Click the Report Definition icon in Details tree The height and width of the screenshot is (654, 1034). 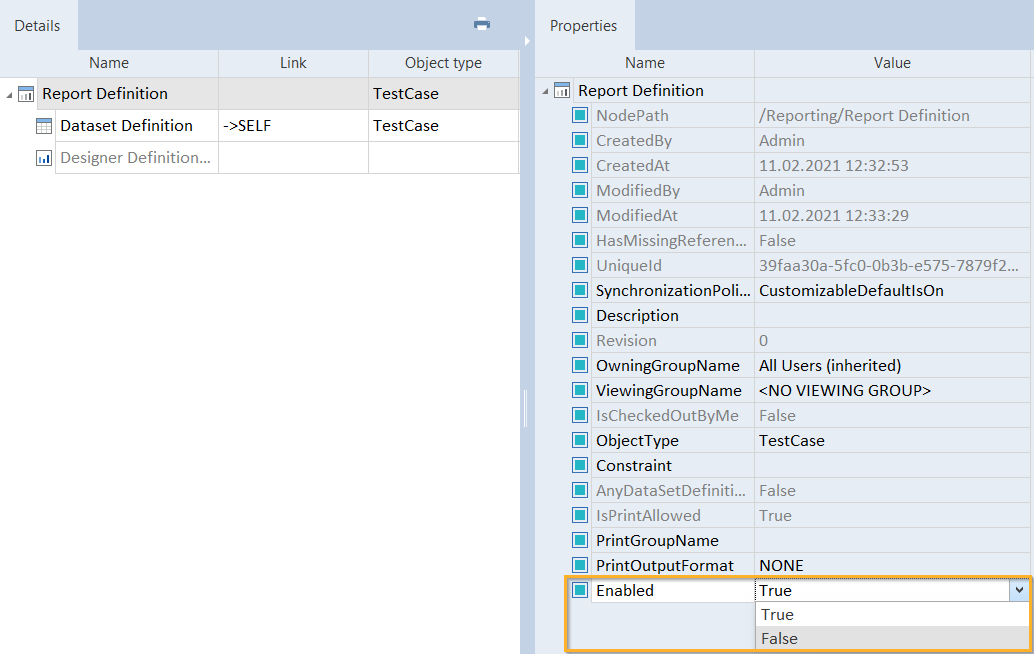[26, 94]
